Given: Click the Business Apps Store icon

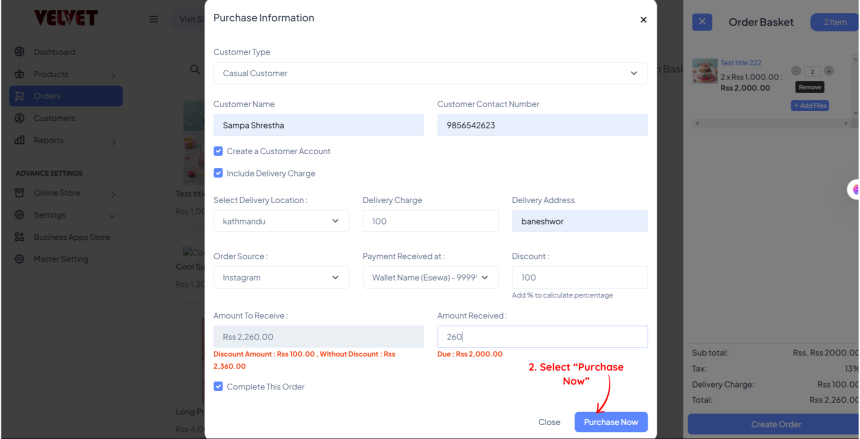Looking at the screenshot, I should click(20, 237).
